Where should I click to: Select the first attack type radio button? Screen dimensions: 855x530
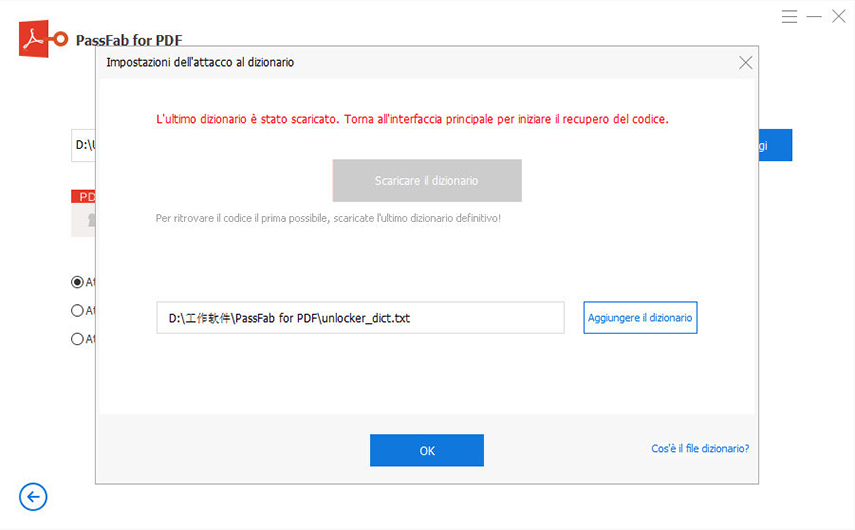[x=78, y=283]
